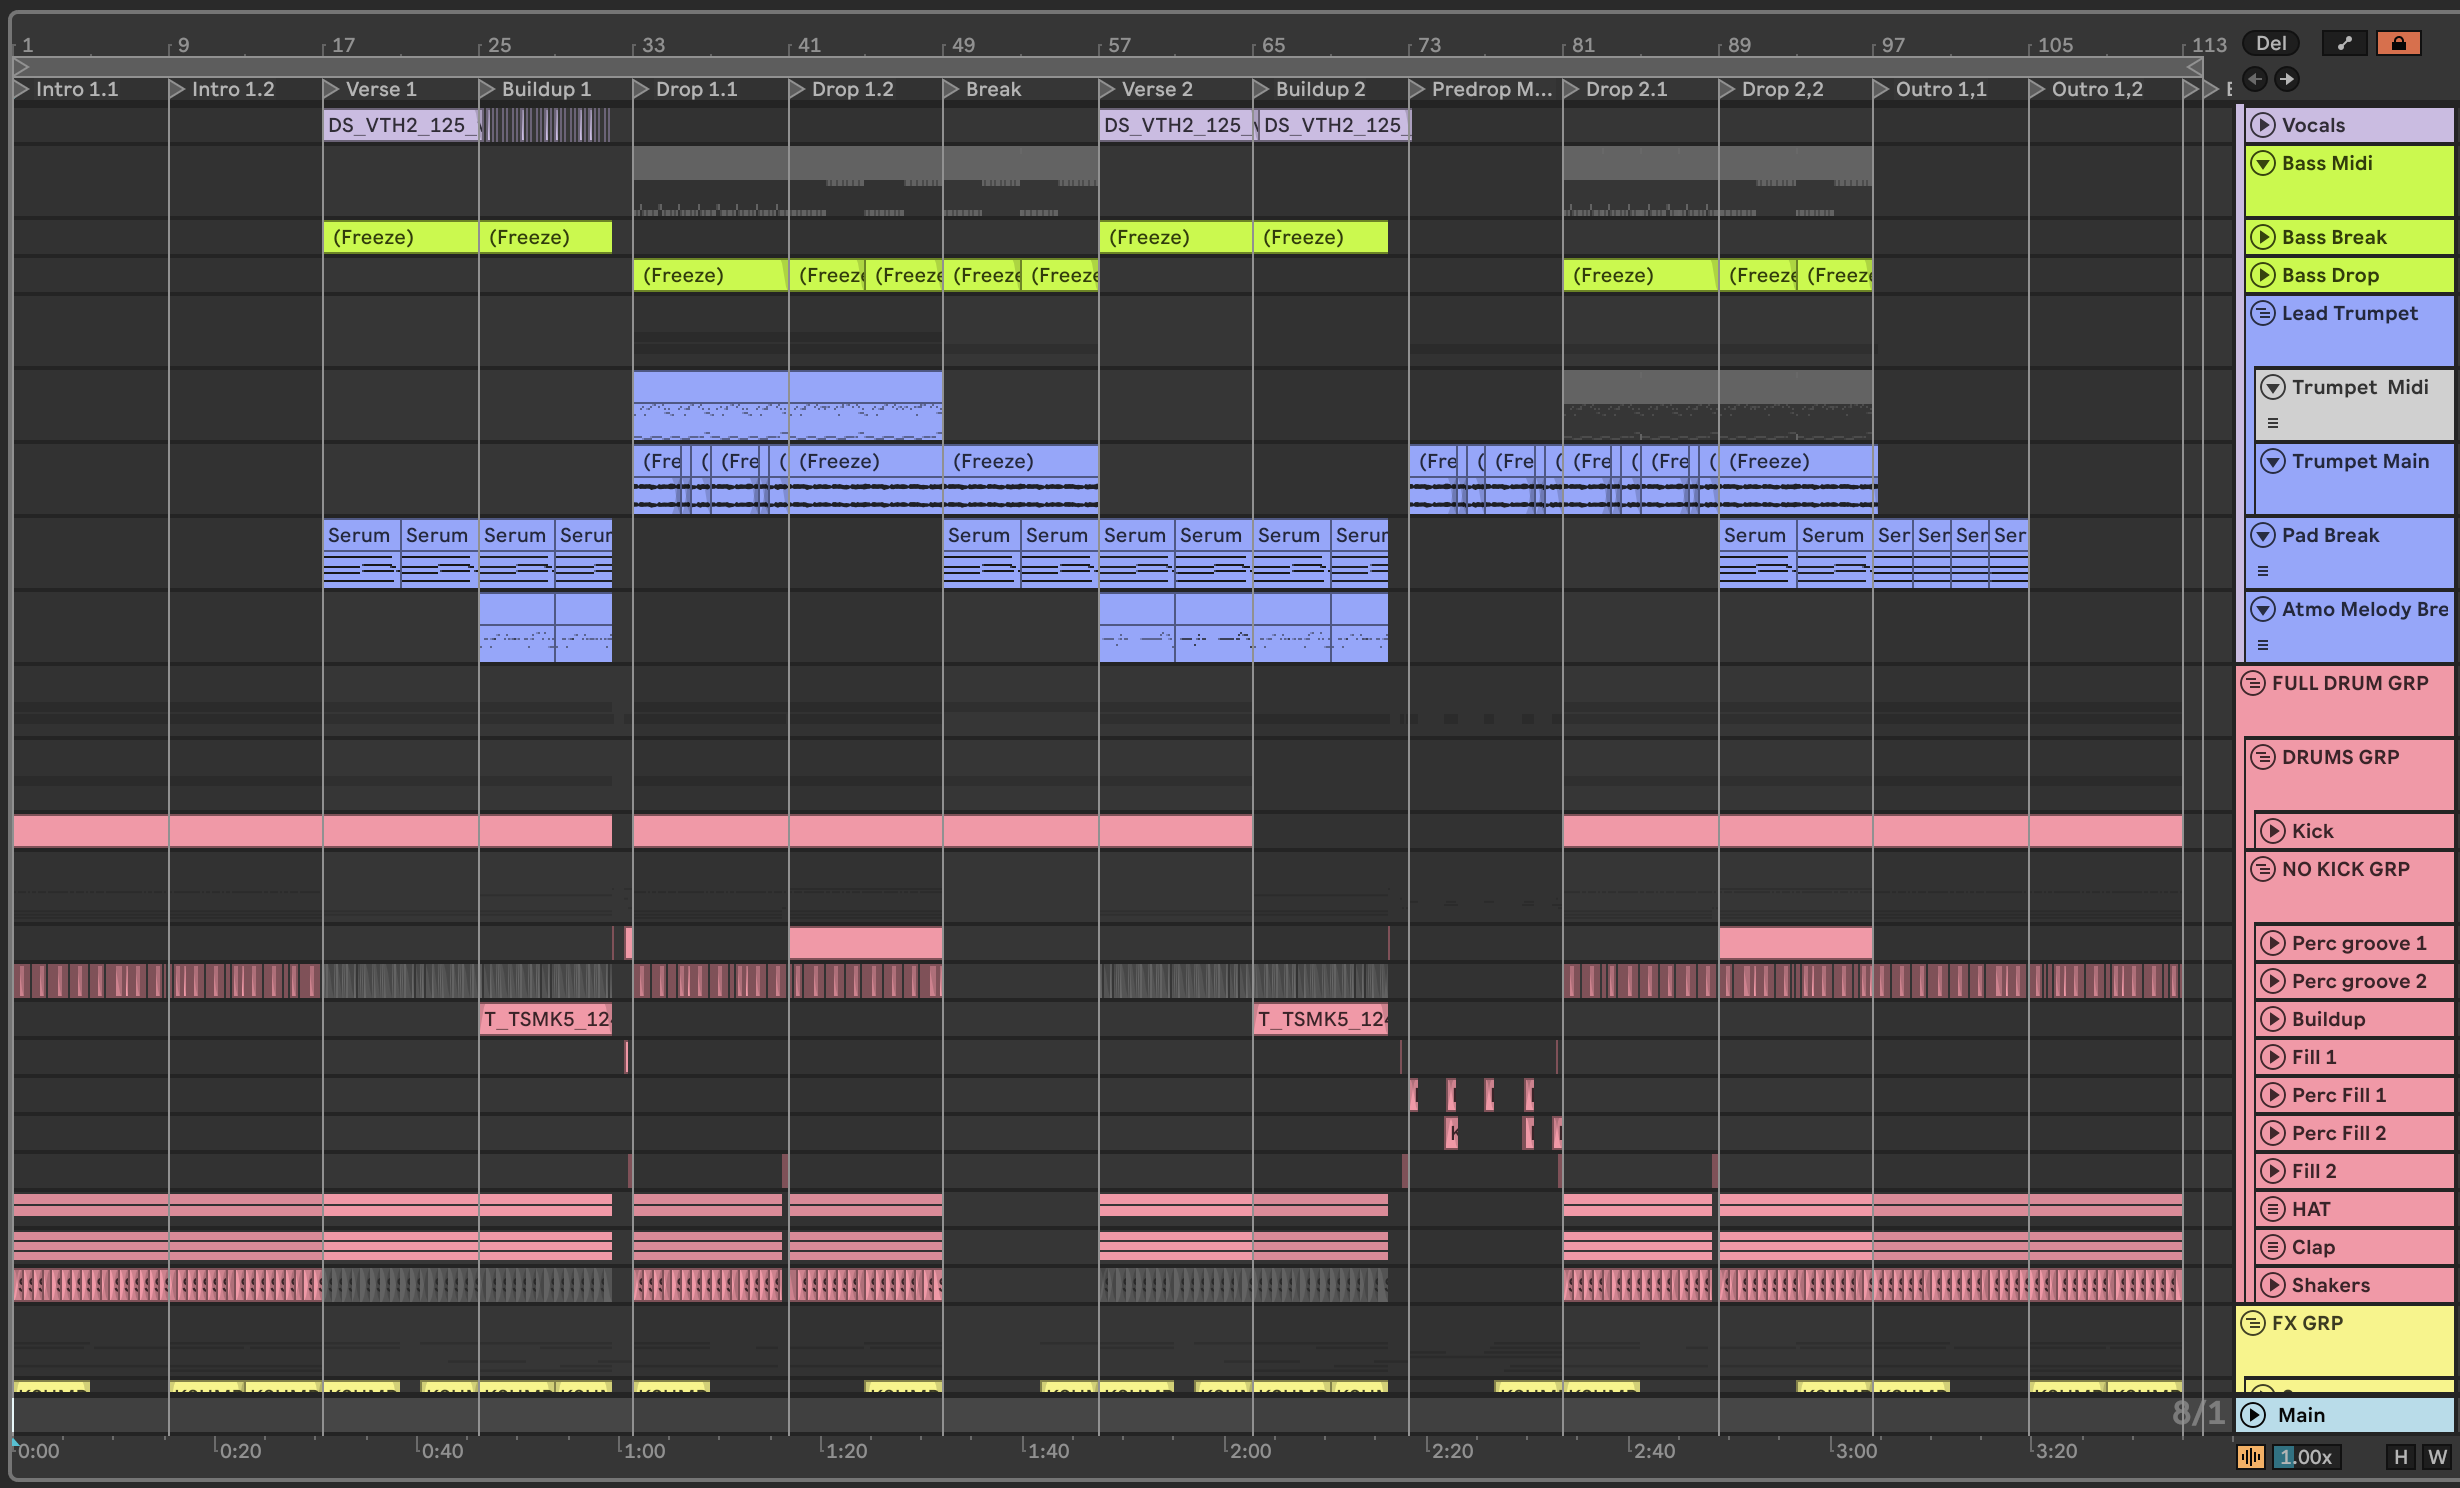Unfold the Kick track
The width and height of the screenshot is (2460, 1488).
pos(2273,831)
